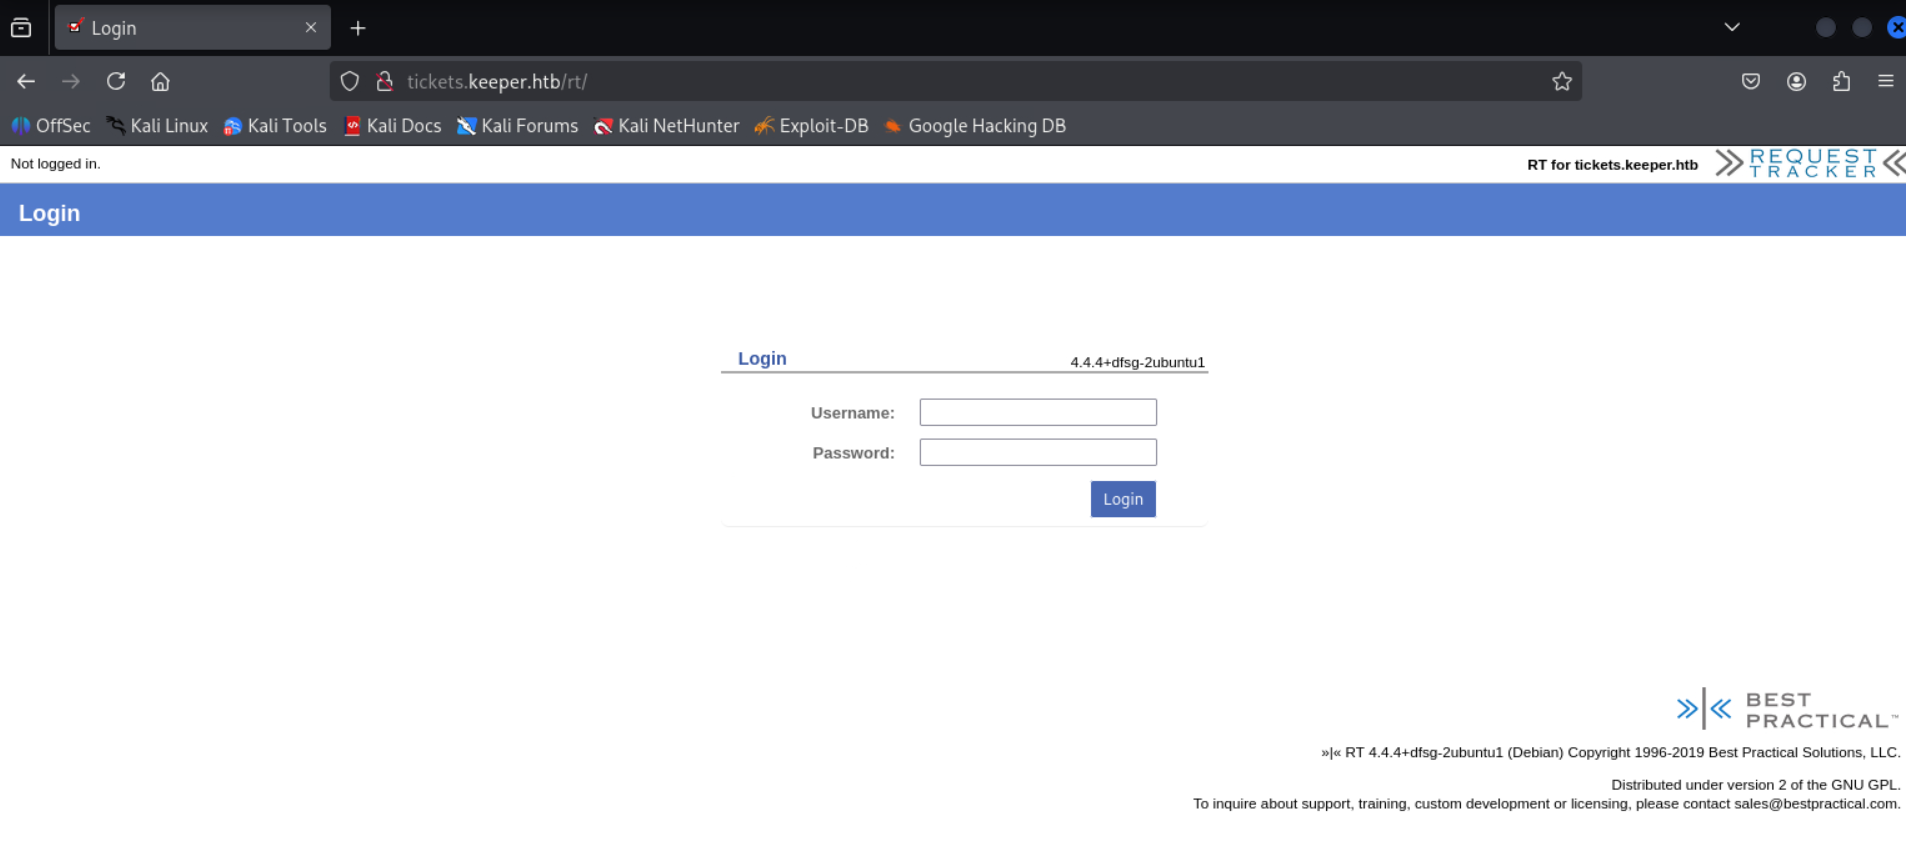This screenshot has height=846, width=1906.
Task: Open a new tab with plus
Action: [x=358, y=28]
